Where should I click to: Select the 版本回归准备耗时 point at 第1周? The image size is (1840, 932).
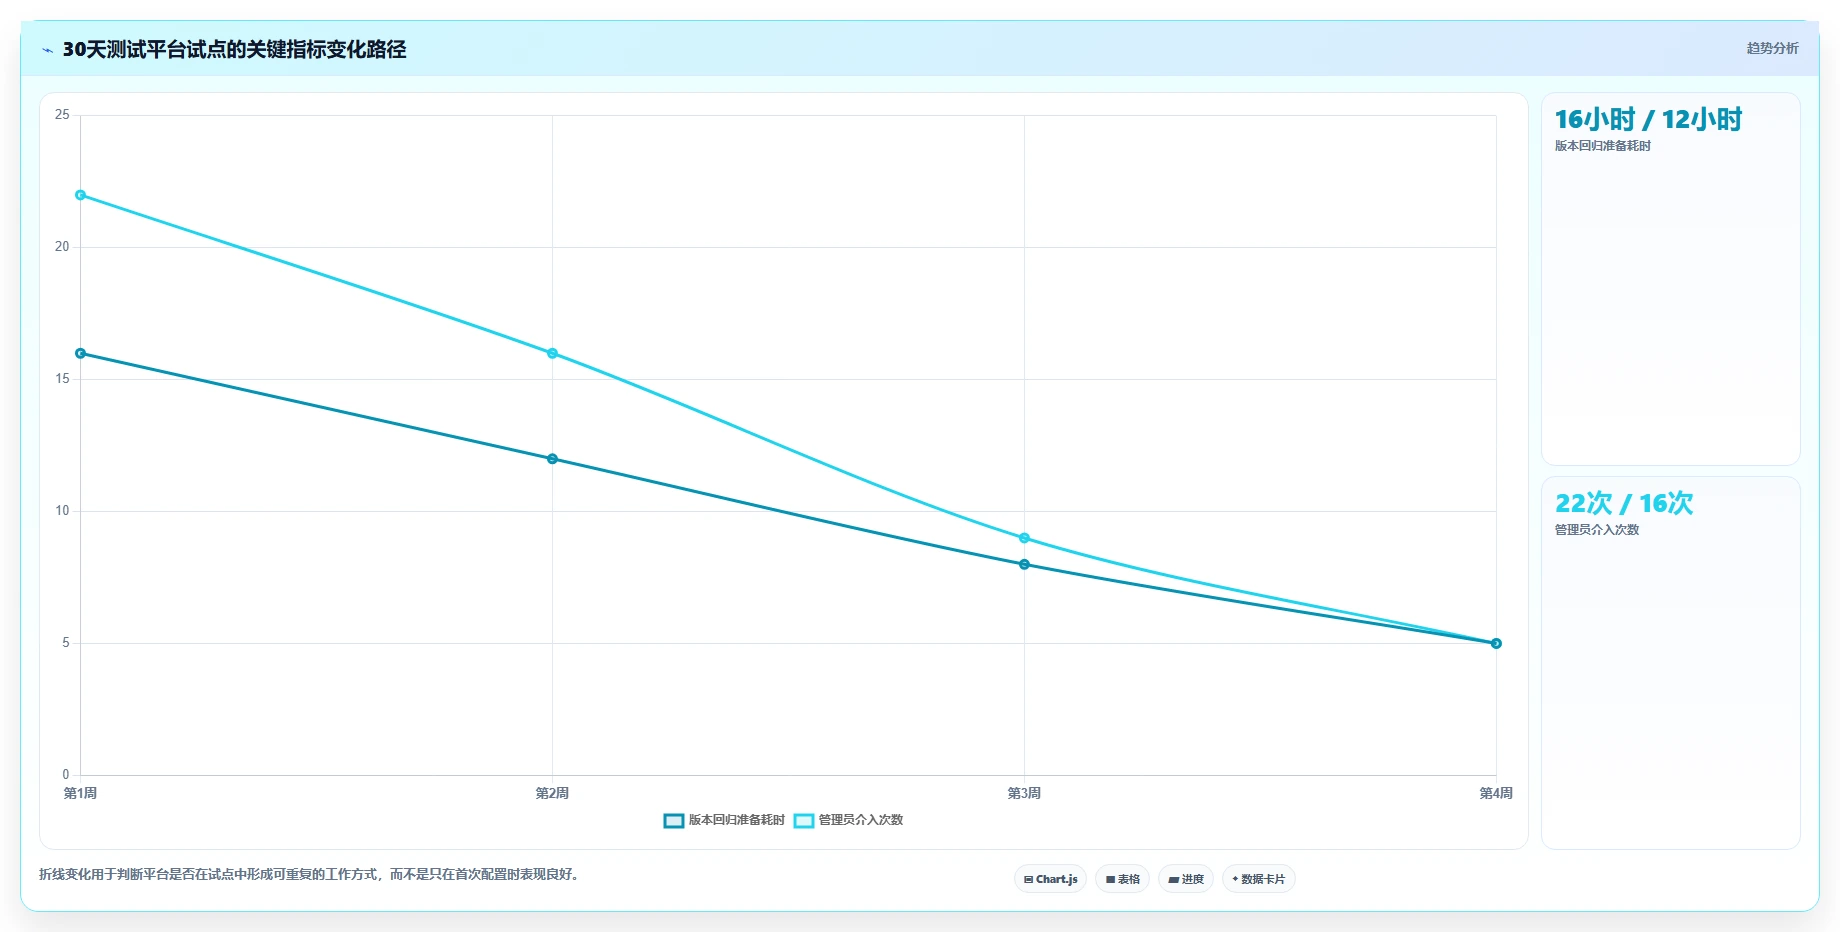pos(81,353)
